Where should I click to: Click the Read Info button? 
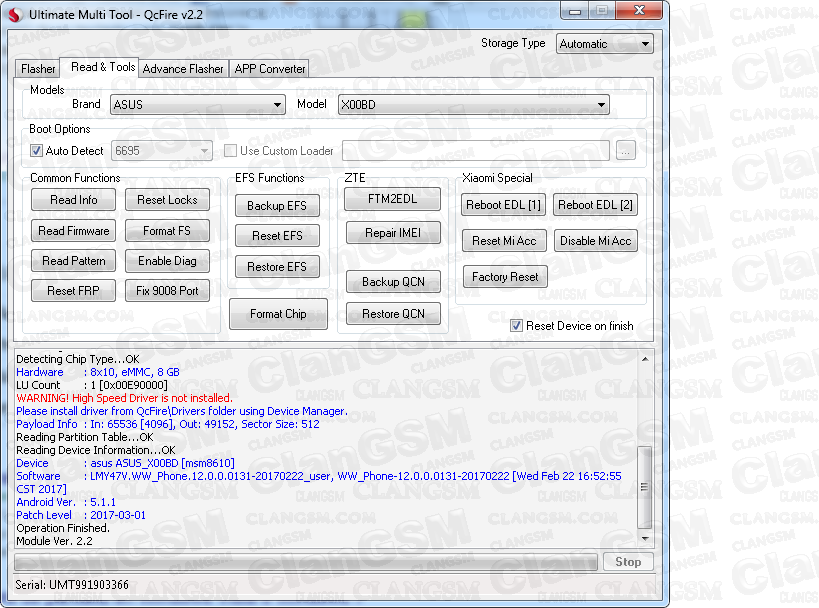(74, 200)
